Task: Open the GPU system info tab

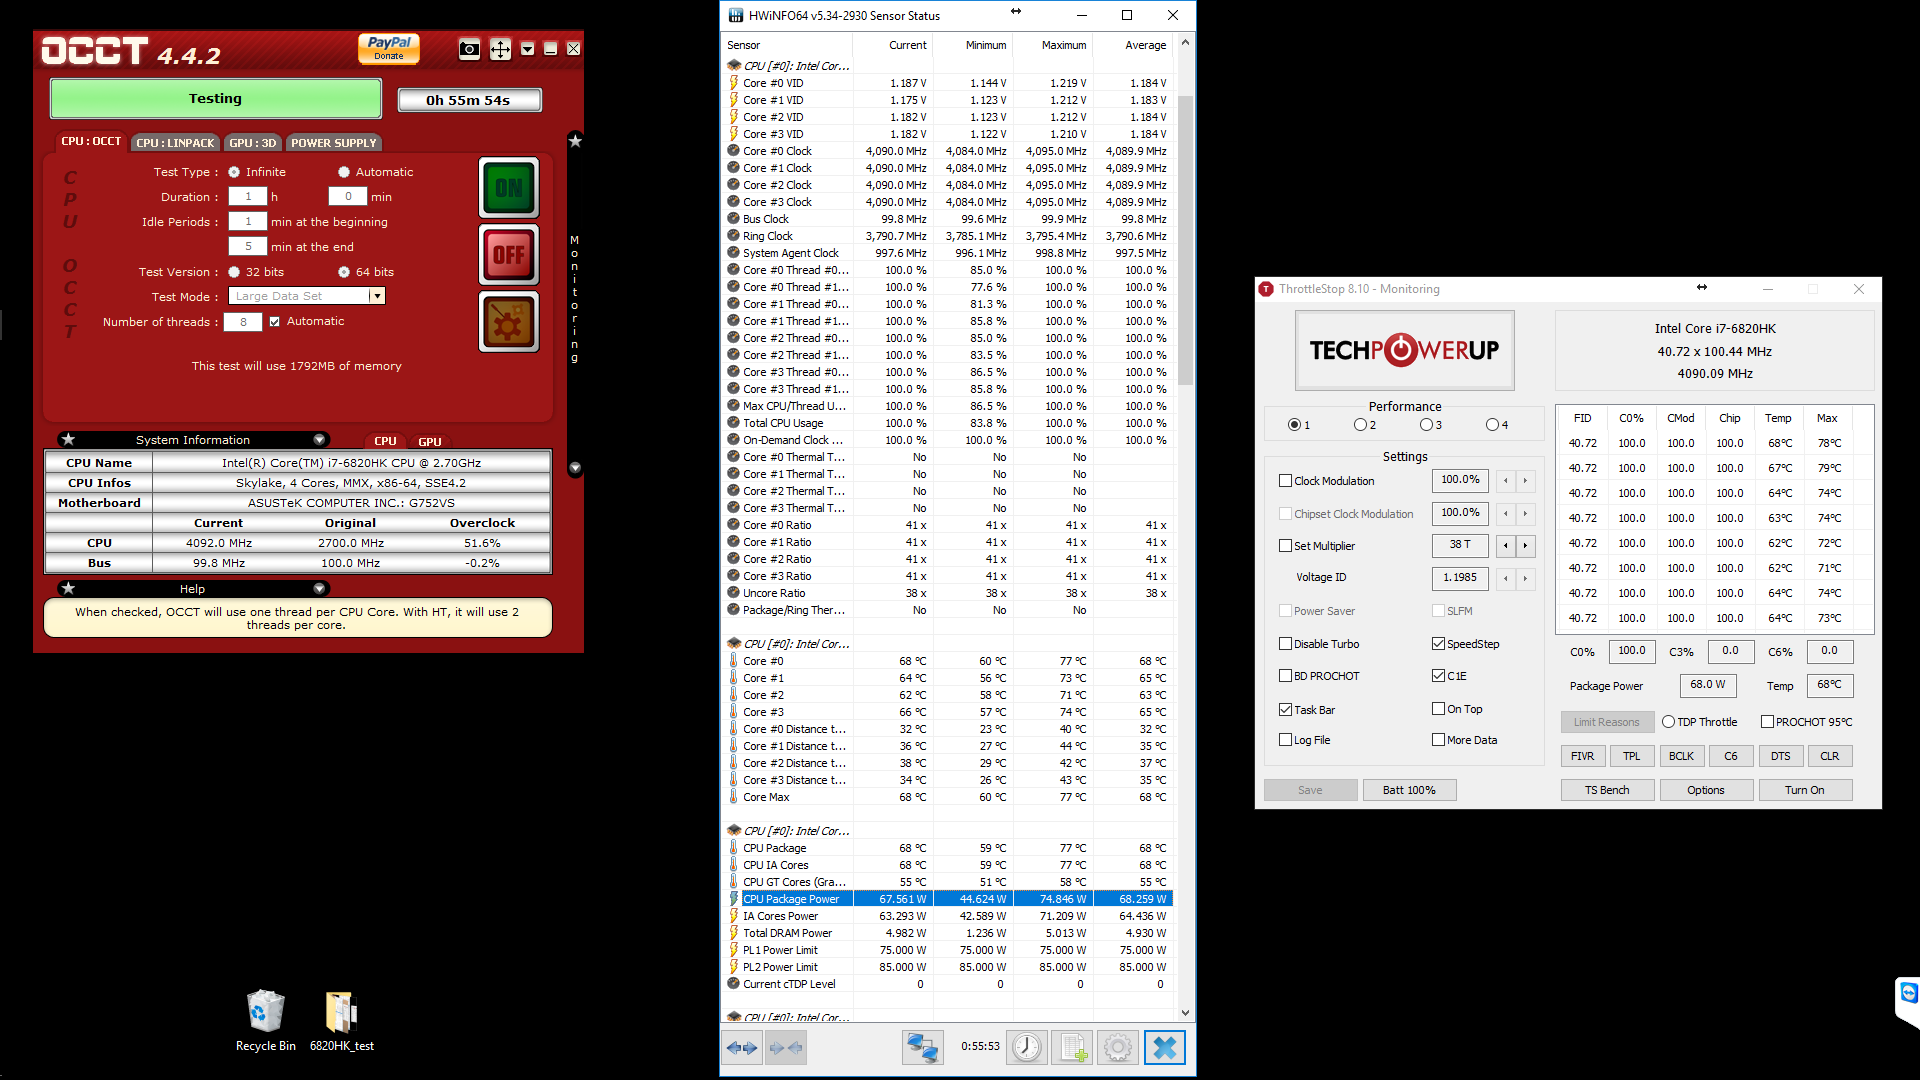Action: [430, 441]
